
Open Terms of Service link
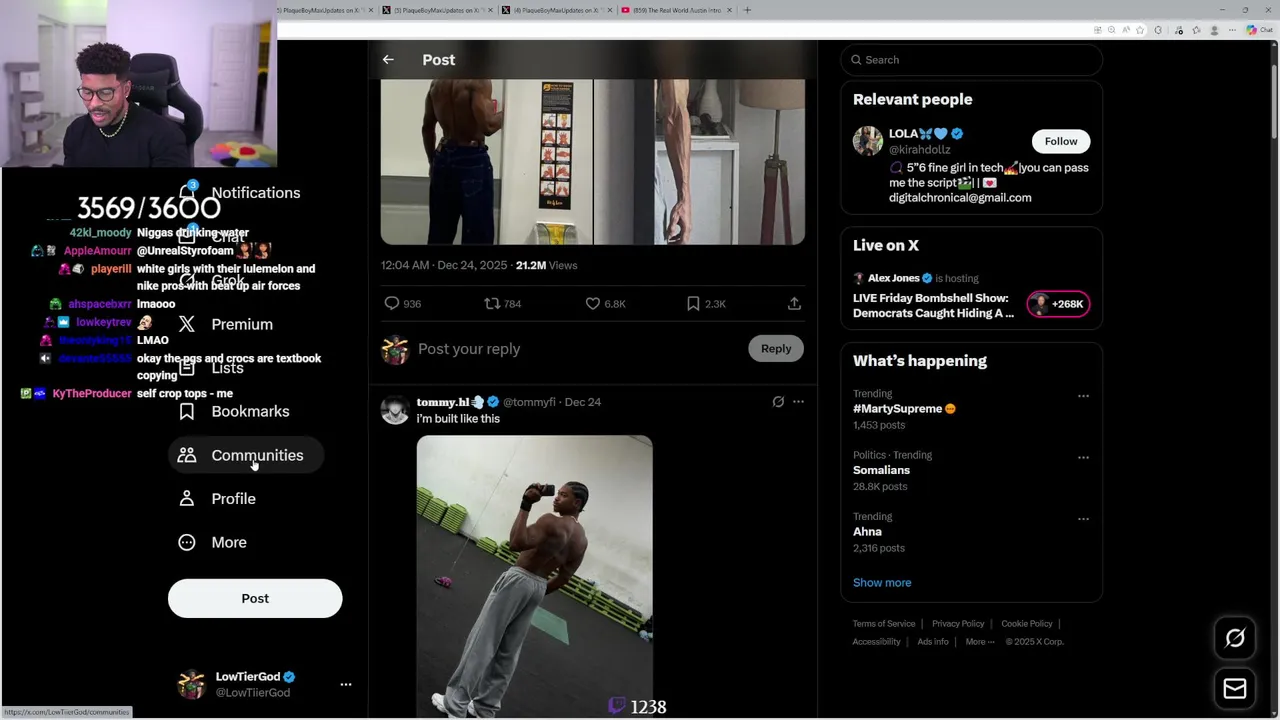[884, 624]
